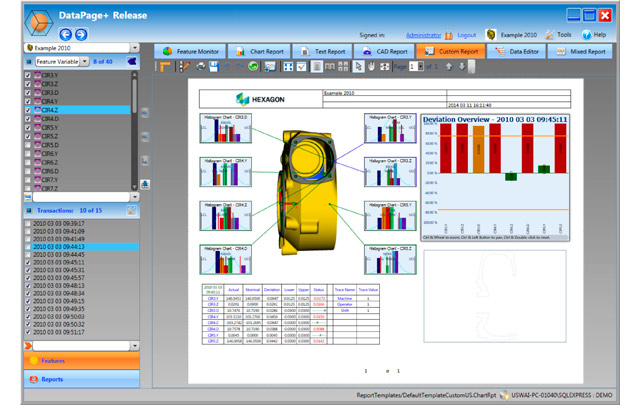
Task: Click the undo arrow in the toolbar
Action: 227,67
